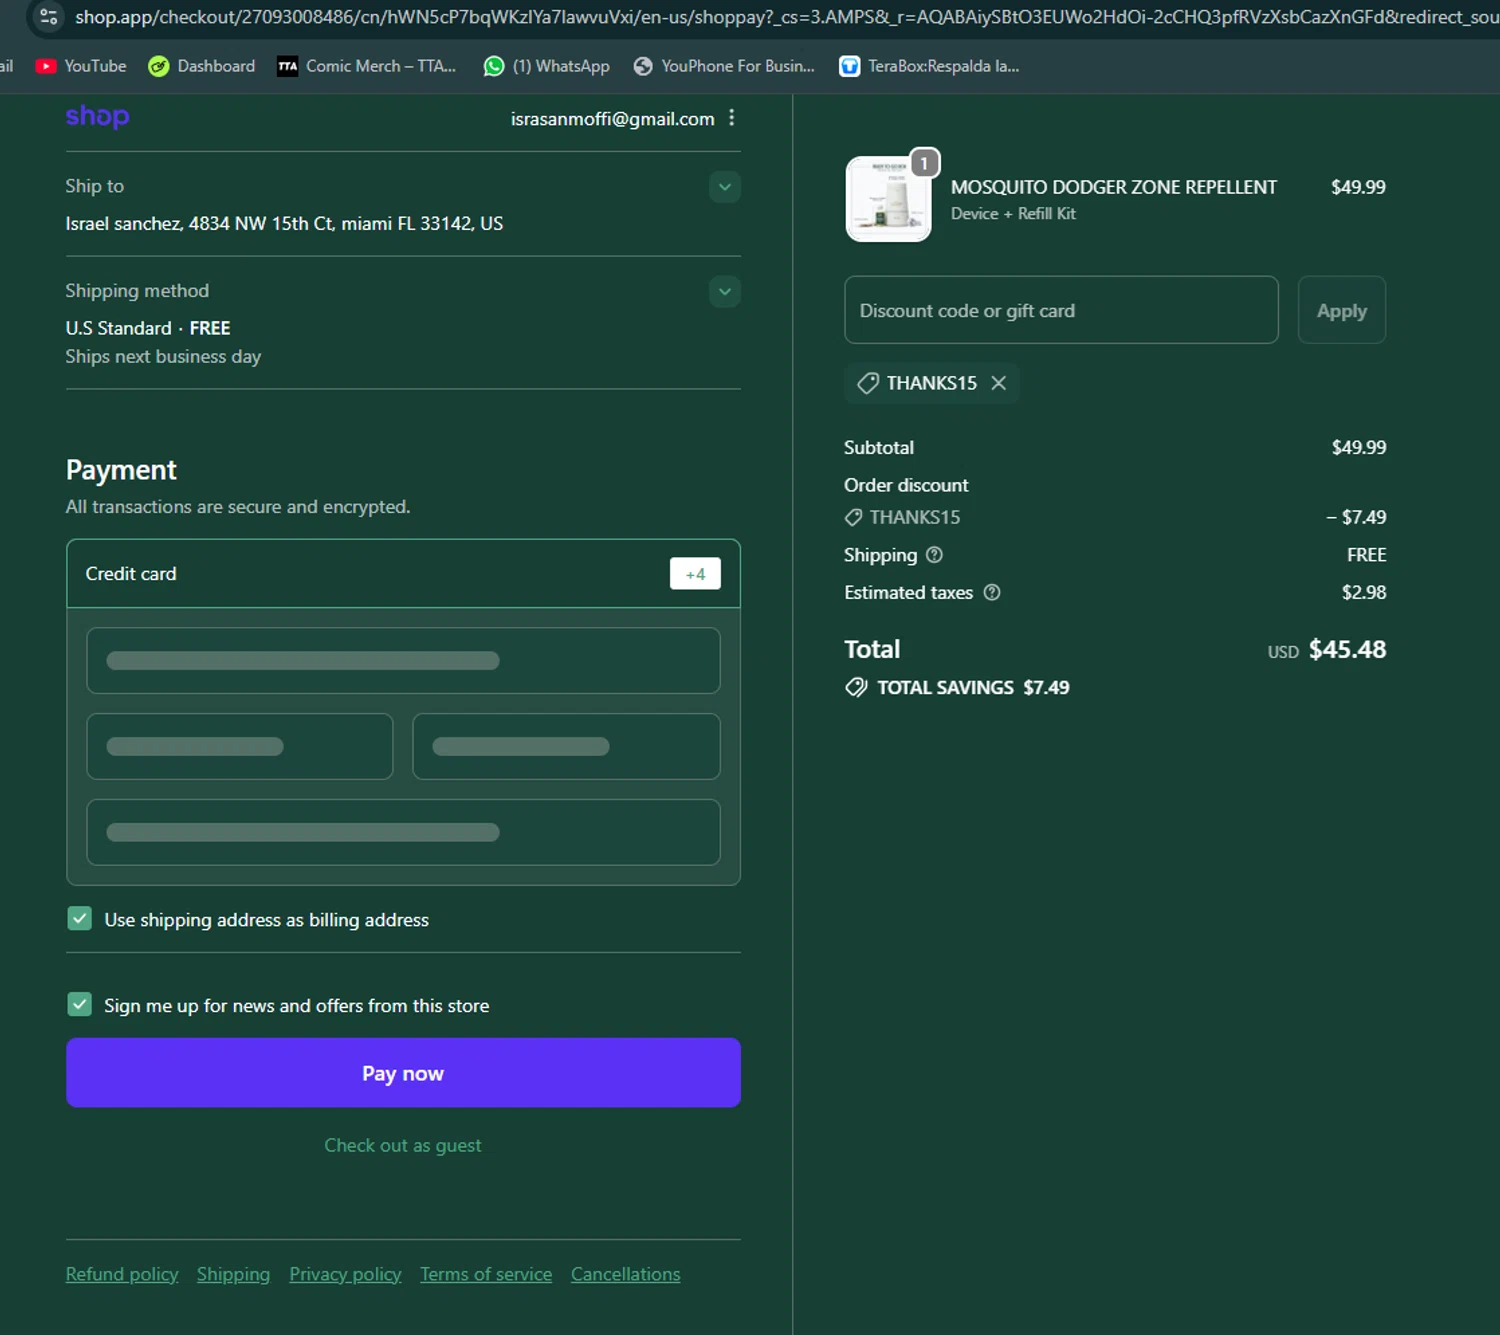The width and height of the screenshot is (1500, 1335).
Task: Expand the Ship to section
Action: coord(725,187)
